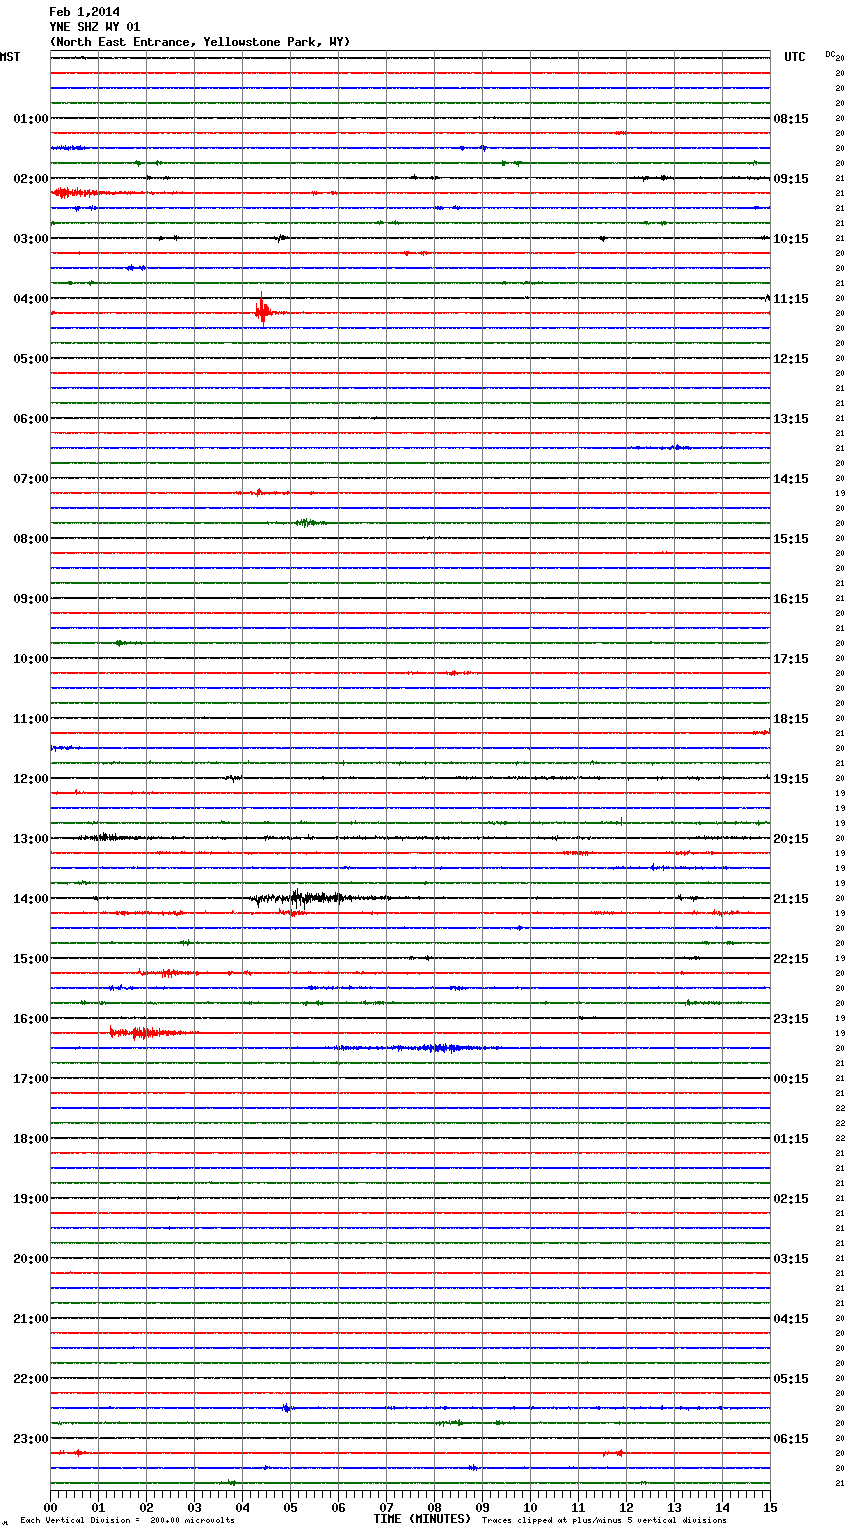Select the 19:00 MST time label
The width and height of the screenshot is (850, 1534).
(x=31, y=1199)
